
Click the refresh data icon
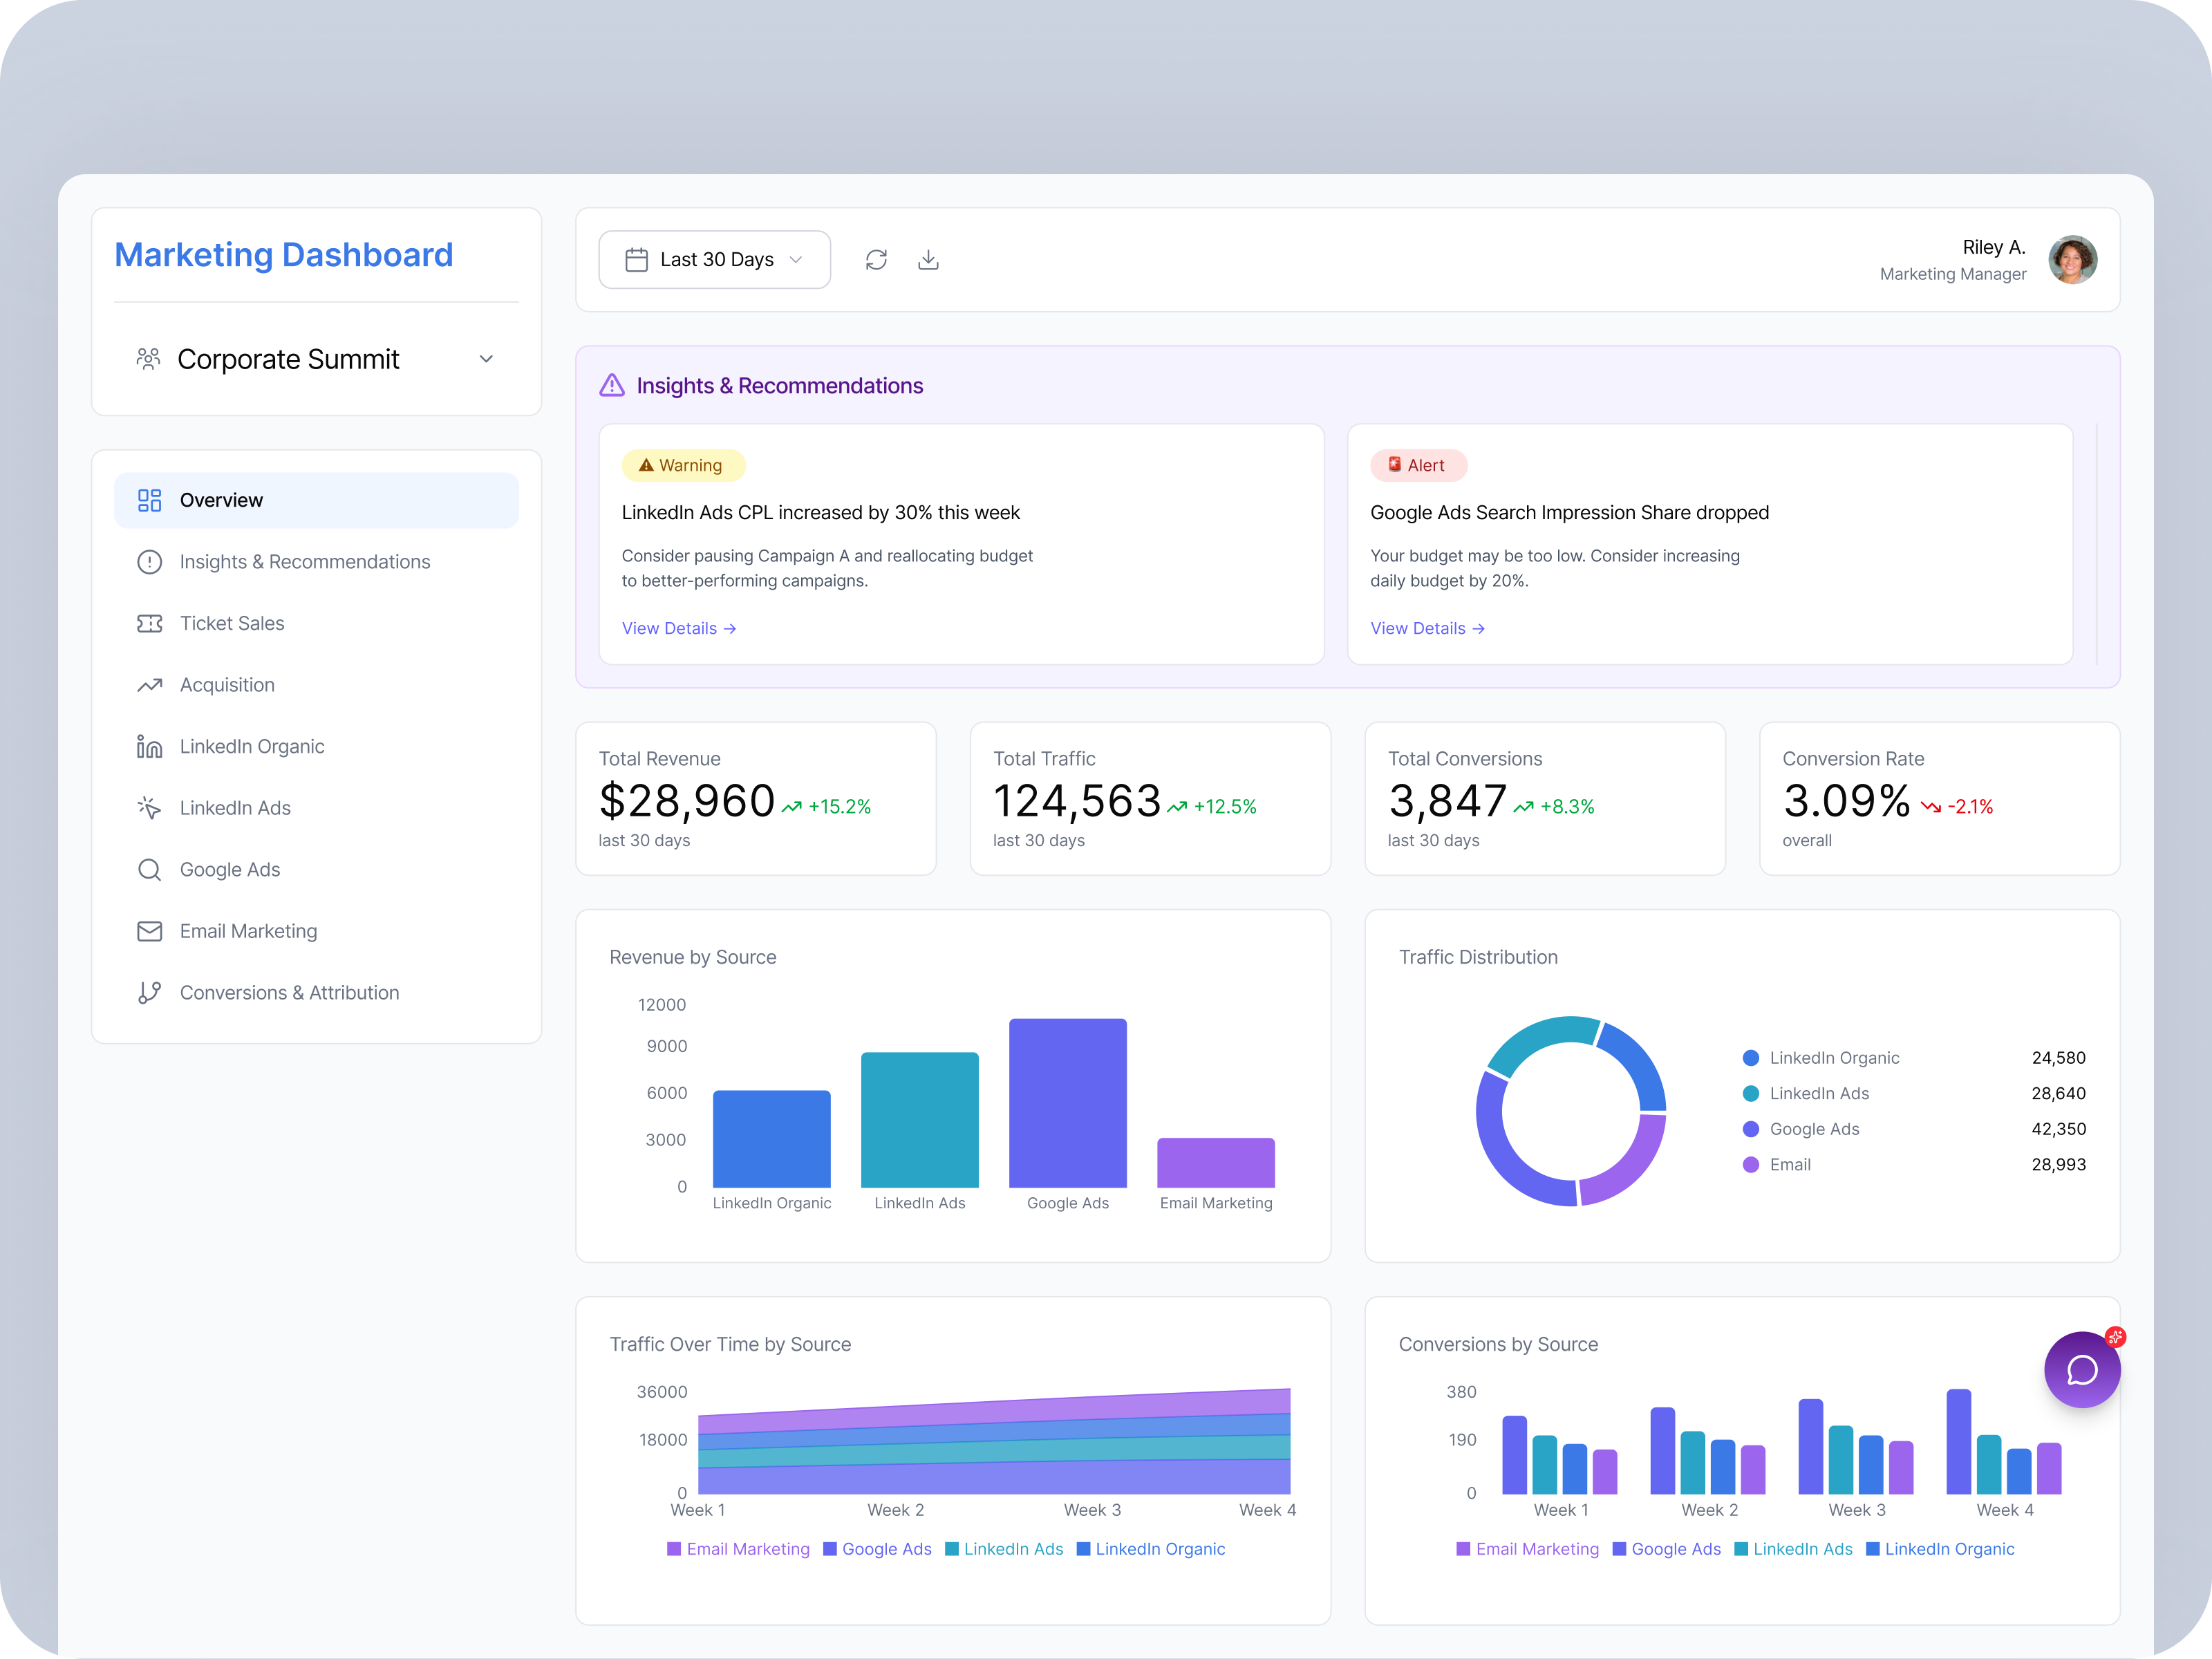pyautogui.click(x=876, y=260)
